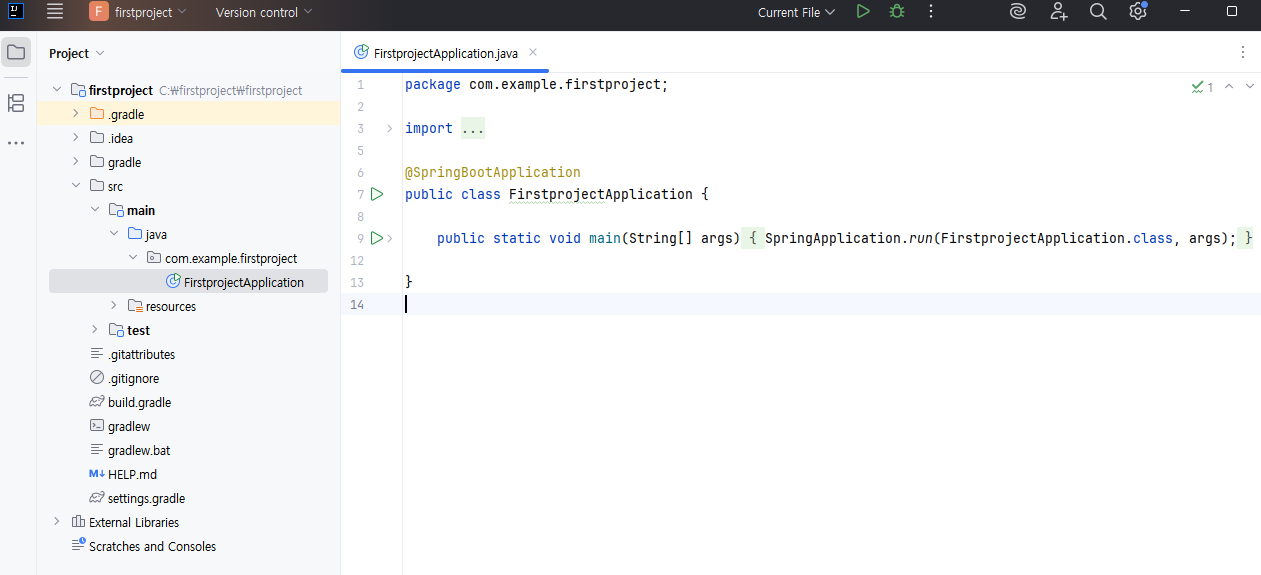Go to previous highlighted problem arrow
The width and height of the screenshot is (1261, 575).
click(1229, 87)
